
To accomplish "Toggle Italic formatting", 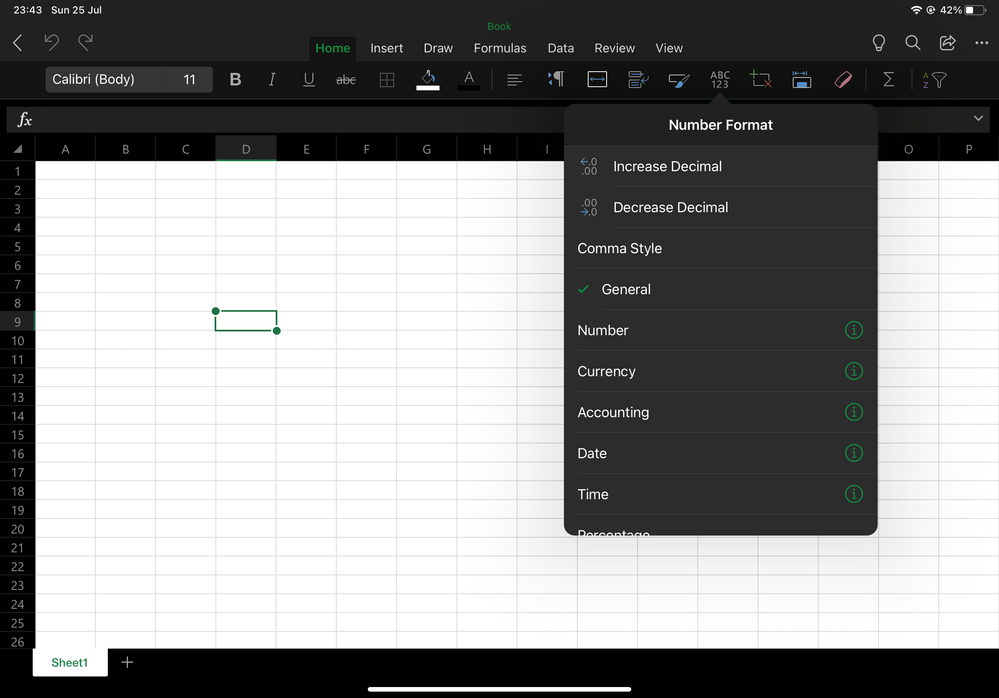I will (272, 80).
